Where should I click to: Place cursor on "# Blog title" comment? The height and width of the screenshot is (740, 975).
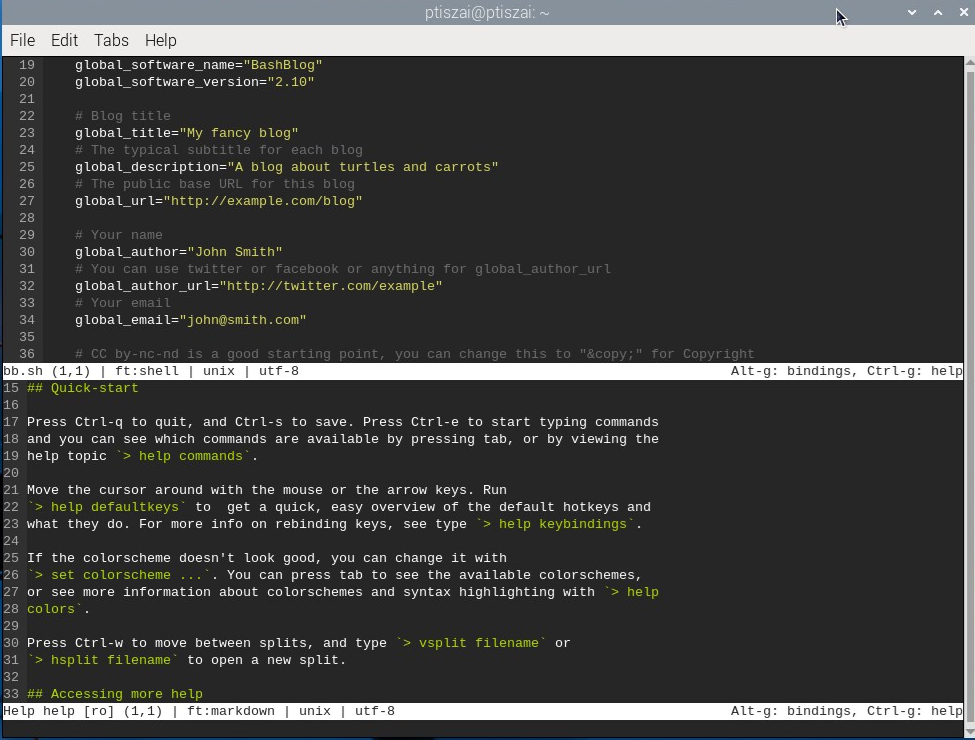[122, 116]
